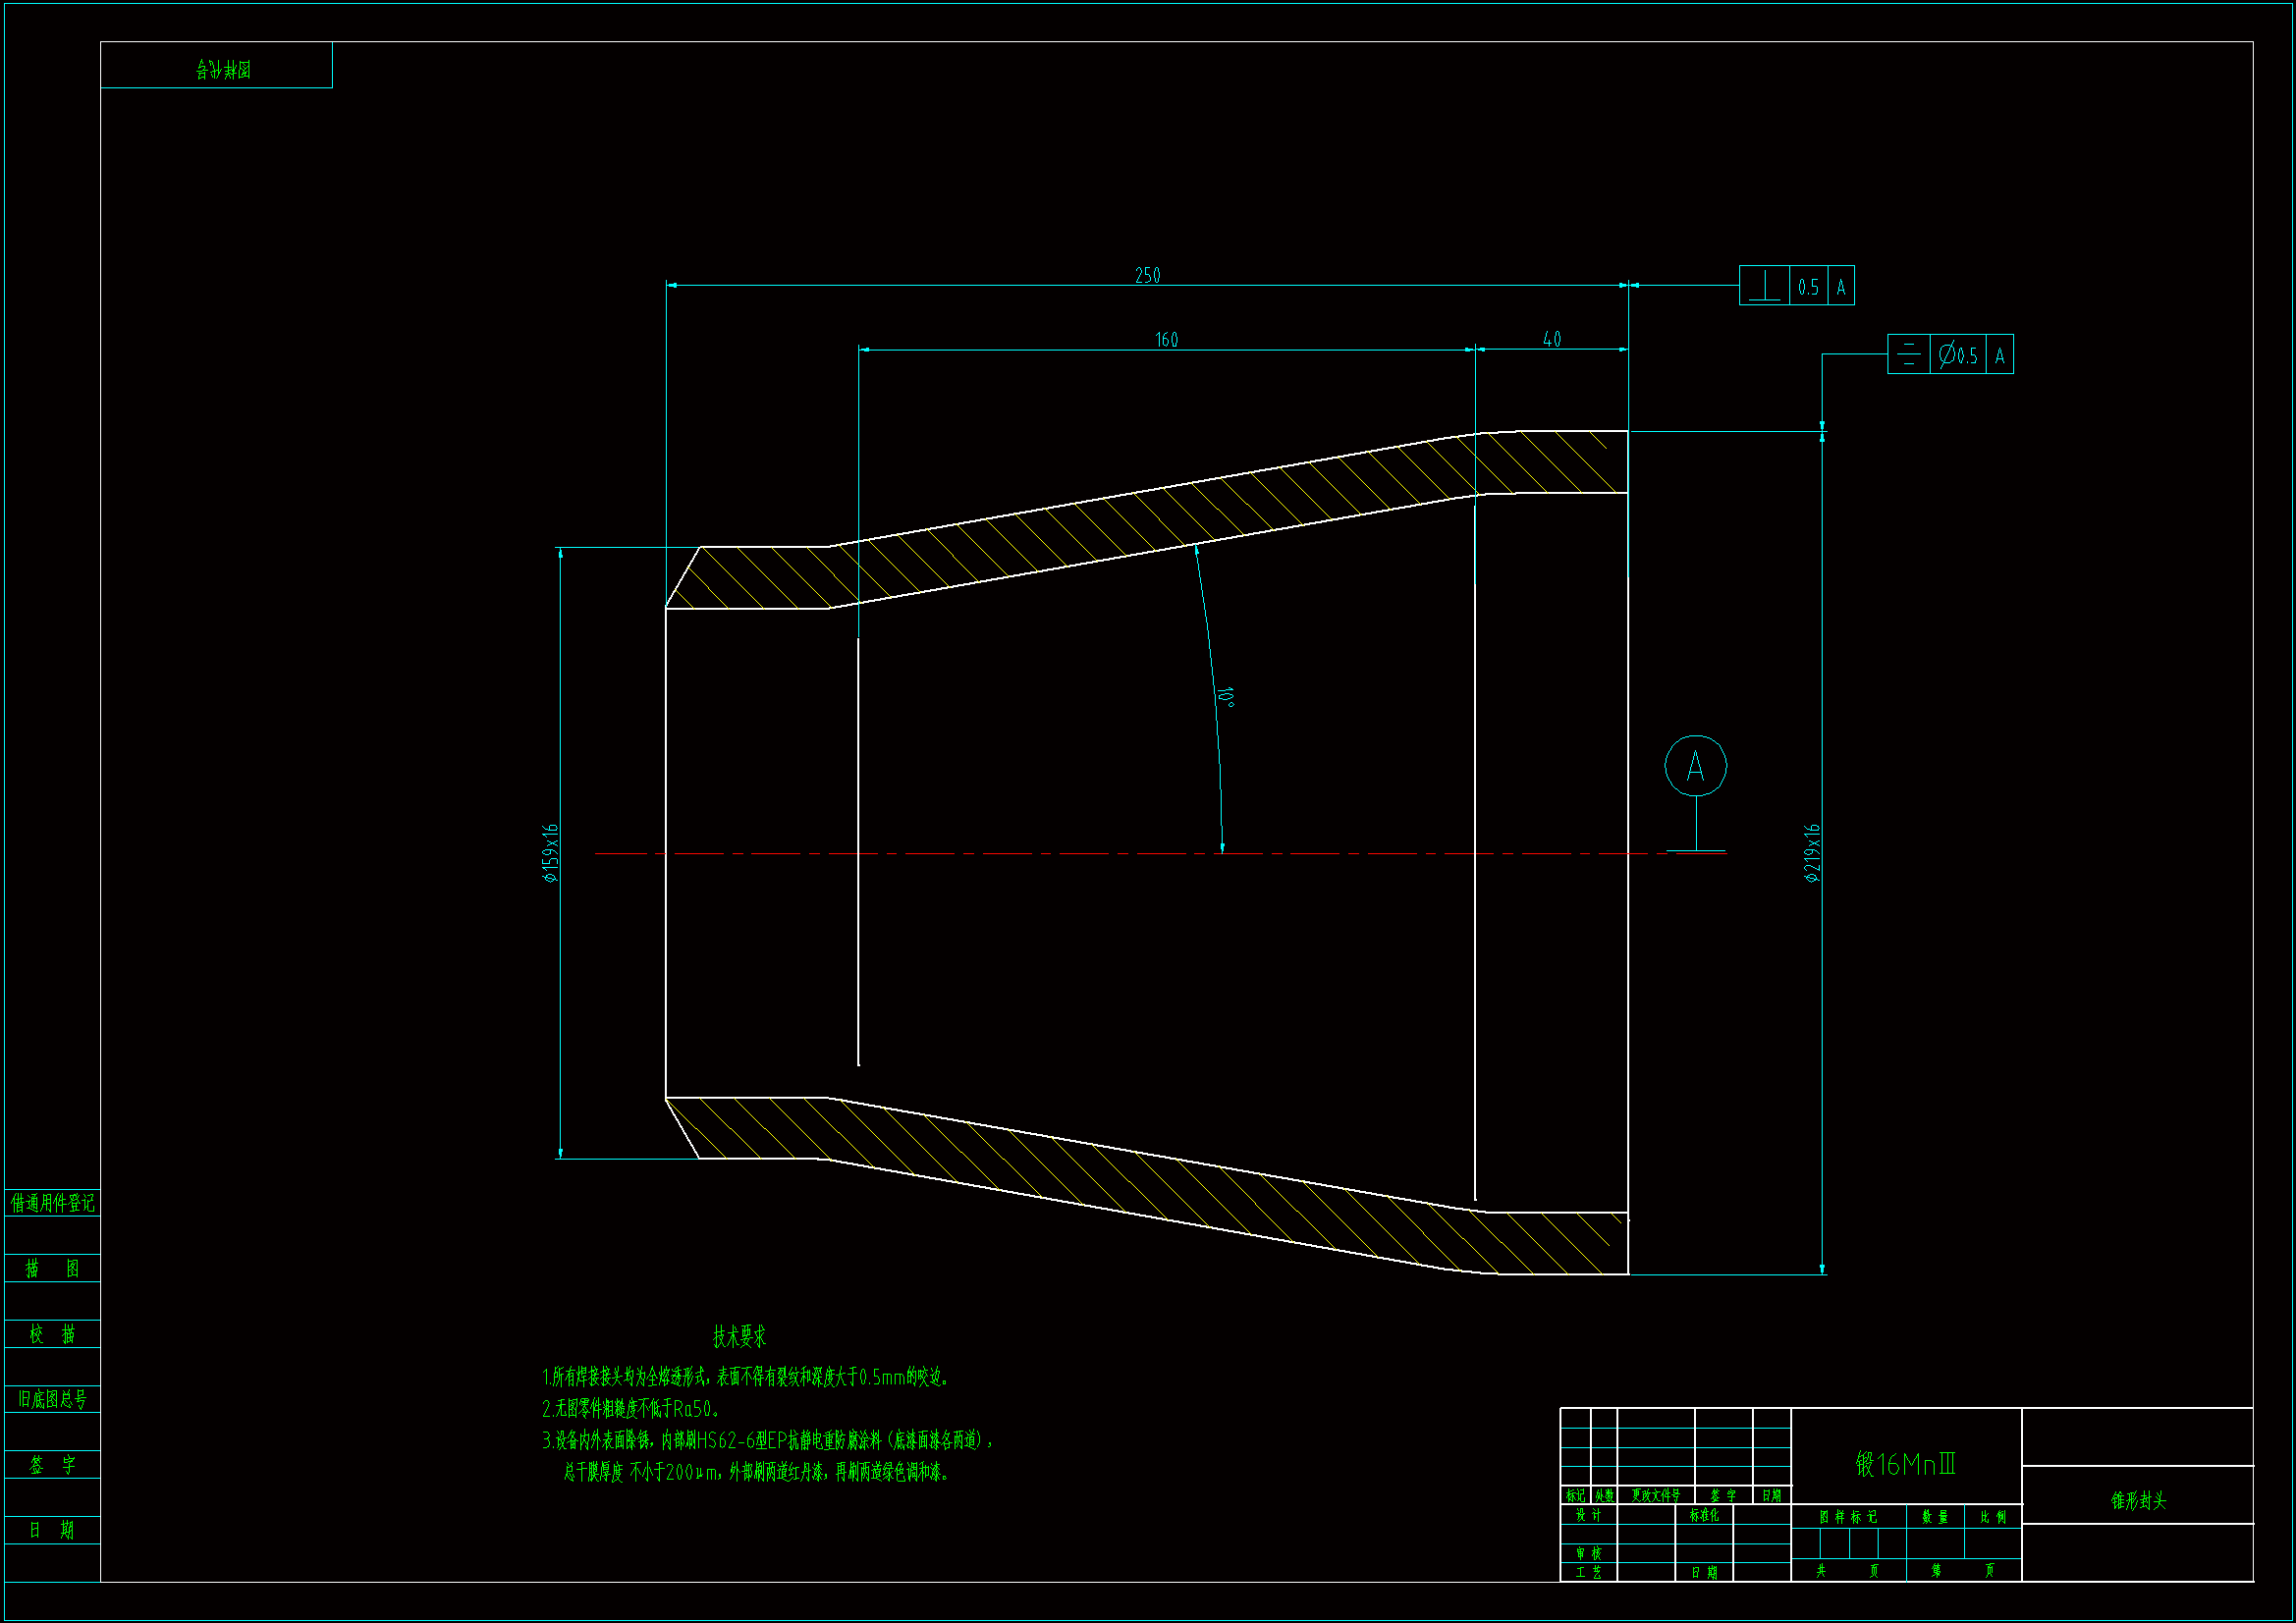The image size is (2296, 1623).
Task: Click the mirrored drawing number box top-left
Action: click(x=217, y=66)
